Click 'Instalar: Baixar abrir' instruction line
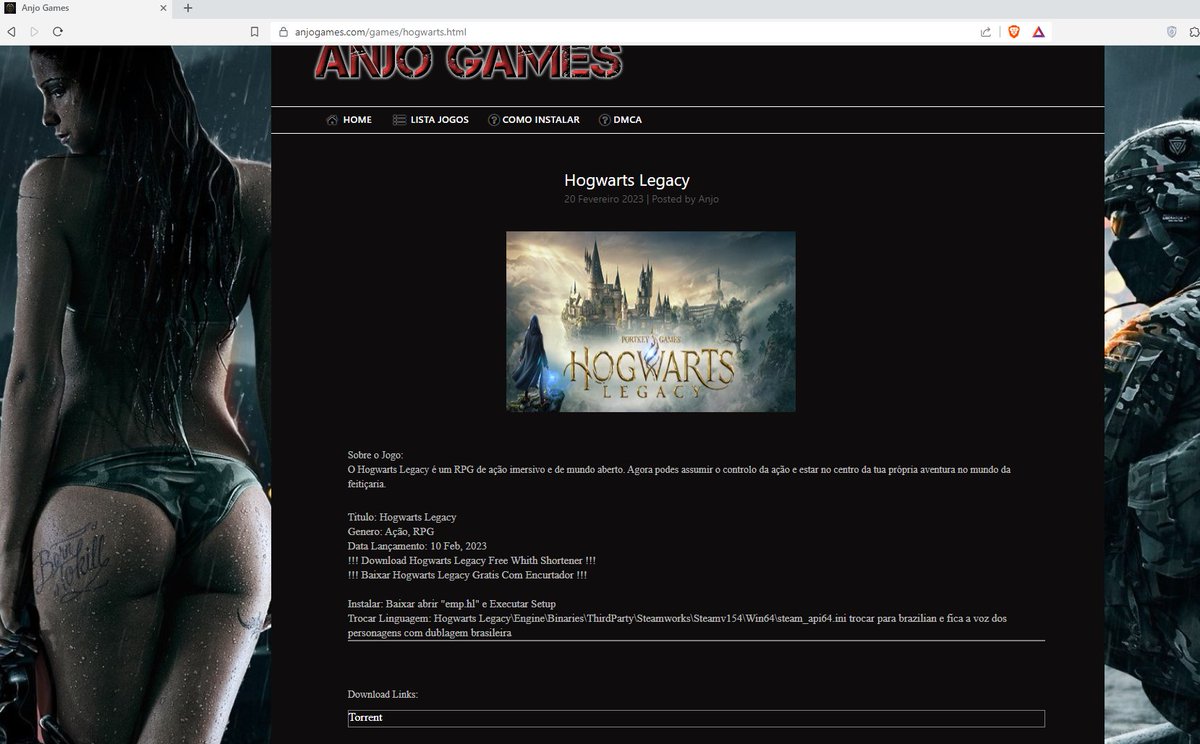This screenshot has width=1200, height=744. tap(452, 604)
